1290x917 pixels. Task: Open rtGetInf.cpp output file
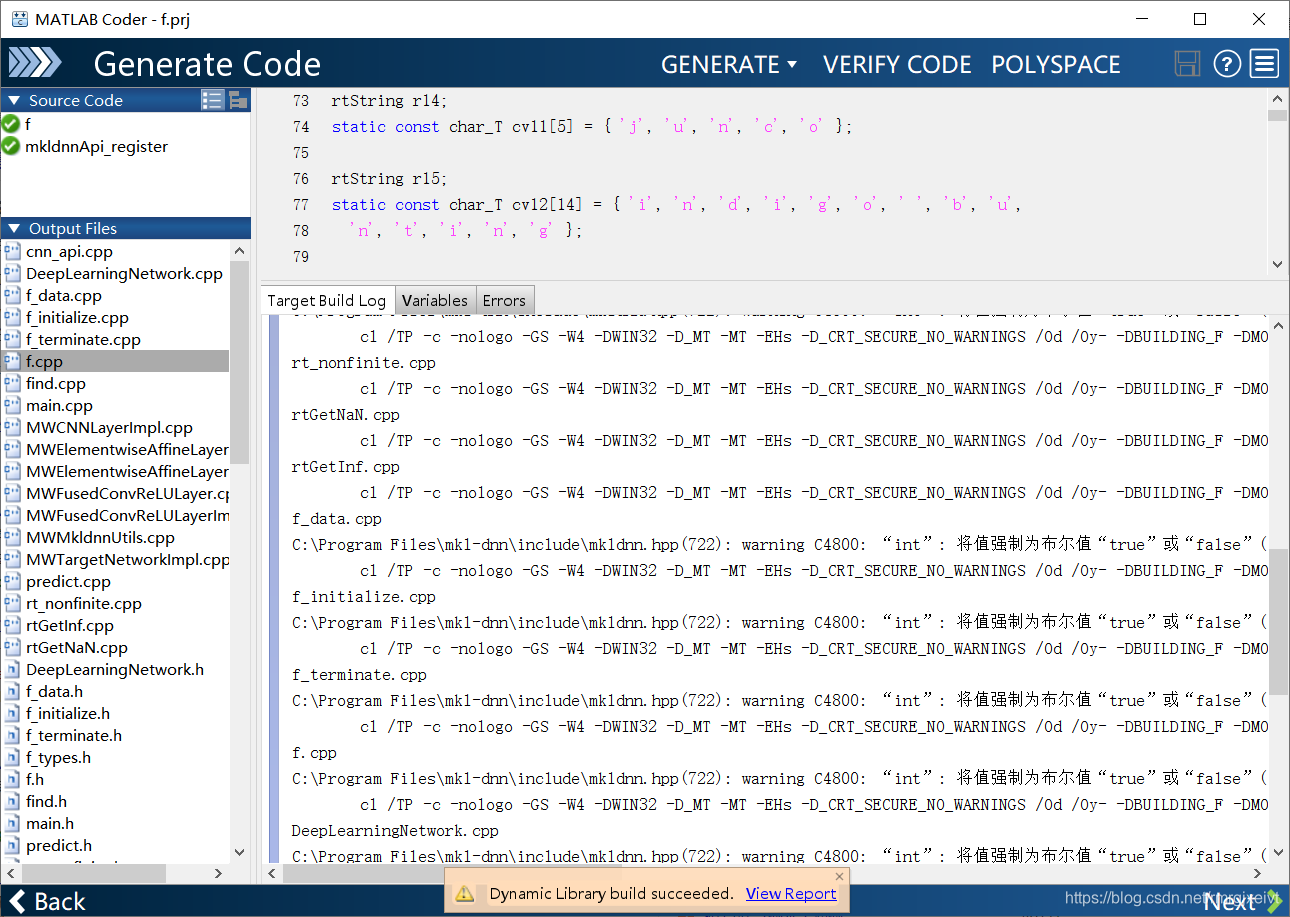pos(70,626)
